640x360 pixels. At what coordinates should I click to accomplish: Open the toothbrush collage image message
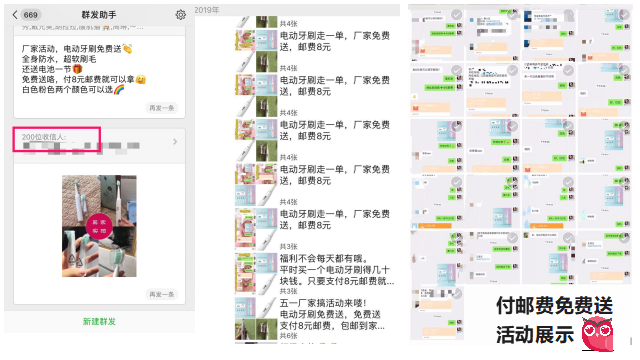(x=99, y=226)
